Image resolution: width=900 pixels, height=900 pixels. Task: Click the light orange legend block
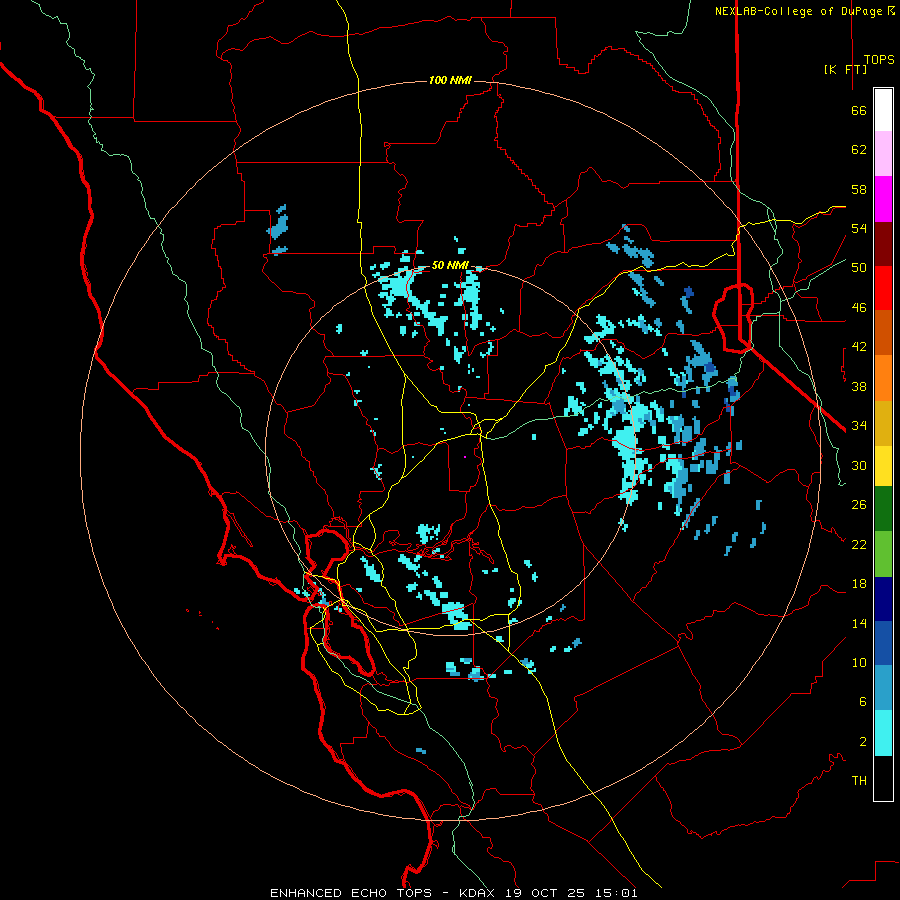pos(883,378)
